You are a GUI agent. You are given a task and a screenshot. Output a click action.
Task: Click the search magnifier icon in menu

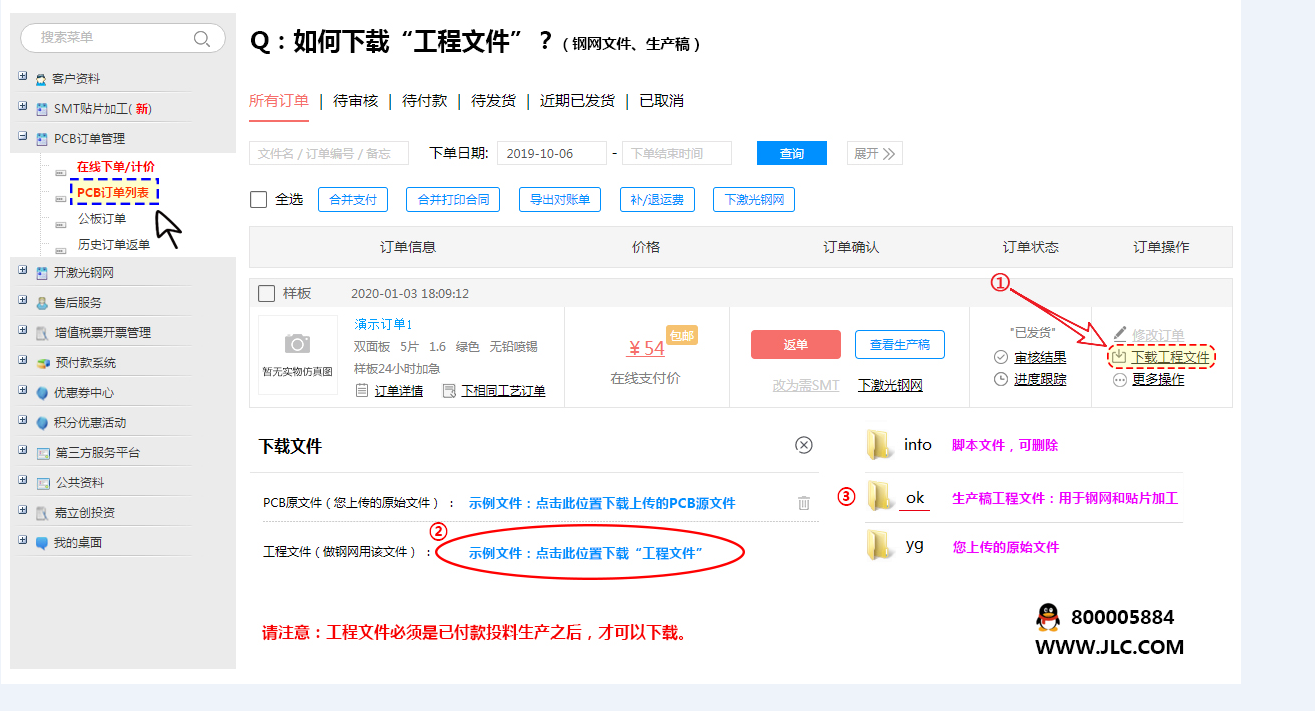(x=202, y=38)
